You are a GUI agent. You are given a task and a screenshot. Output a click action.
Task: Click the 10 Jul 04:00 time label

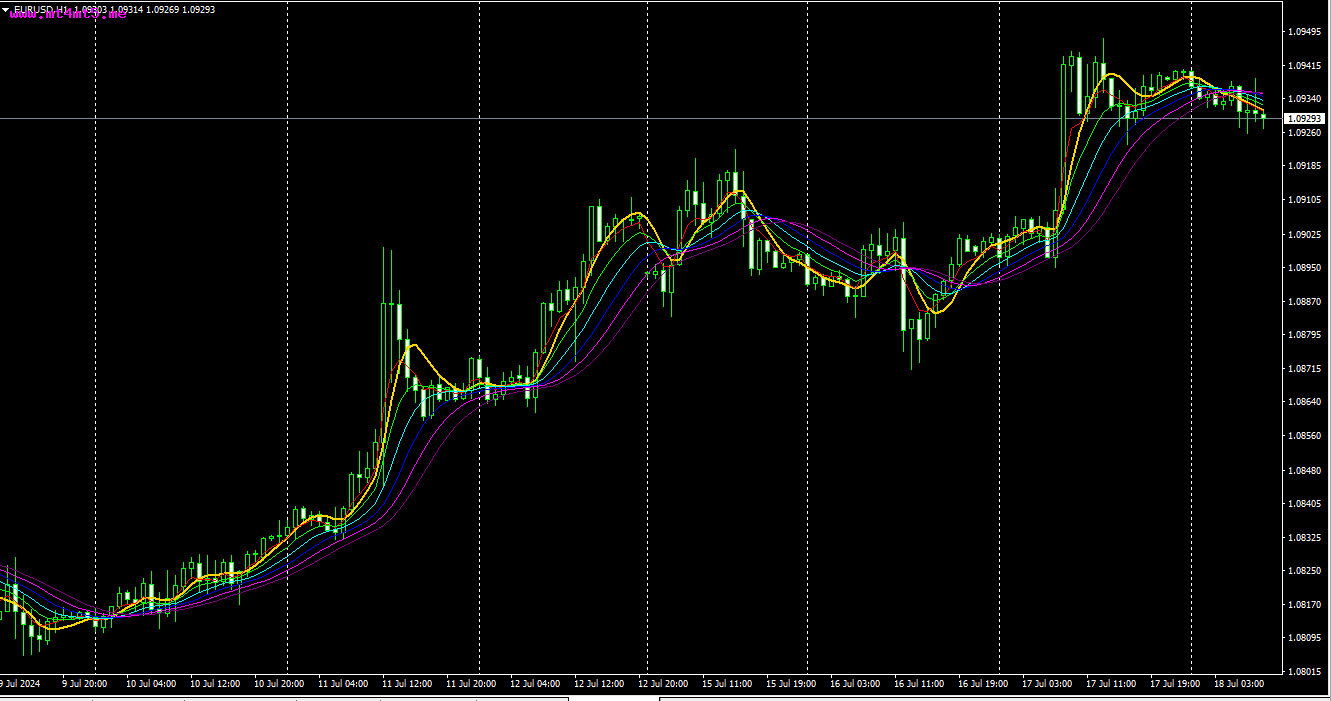(151, 684)
